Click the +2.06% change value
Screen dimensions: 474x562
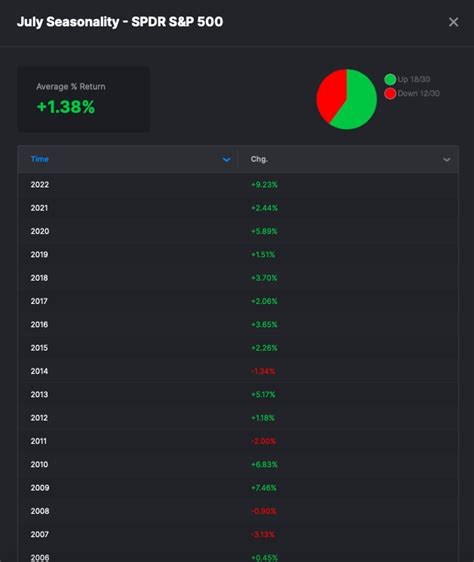pyautogui.click(x=264, y=301)
